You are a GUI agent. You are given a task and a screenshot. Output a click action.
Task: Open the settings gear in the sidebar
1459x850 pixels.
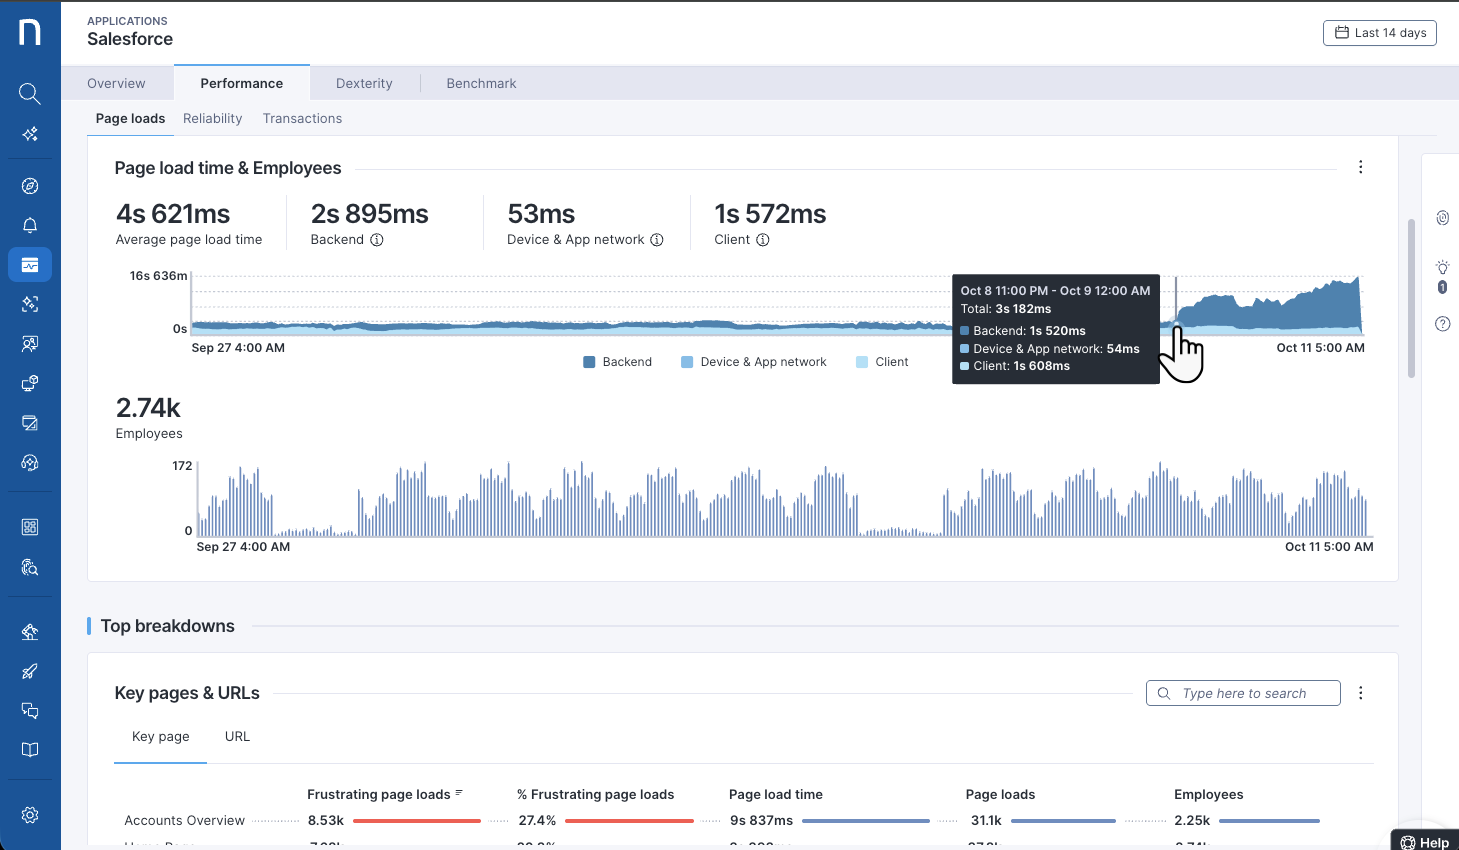pos(30,815)
